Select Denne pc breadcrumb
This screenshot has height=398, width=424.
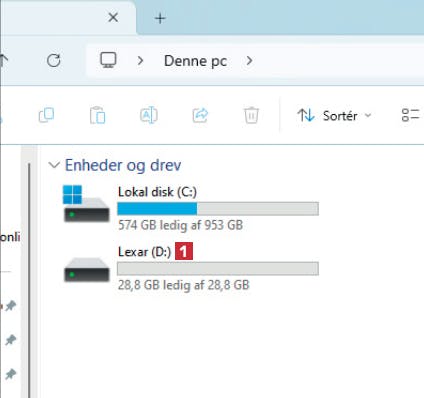tap(196, 61)
